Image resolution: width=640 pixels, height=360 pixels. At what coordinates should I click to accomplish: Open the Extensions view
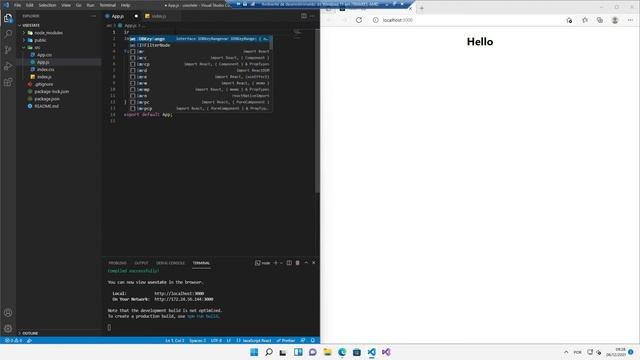pos(8,82)
